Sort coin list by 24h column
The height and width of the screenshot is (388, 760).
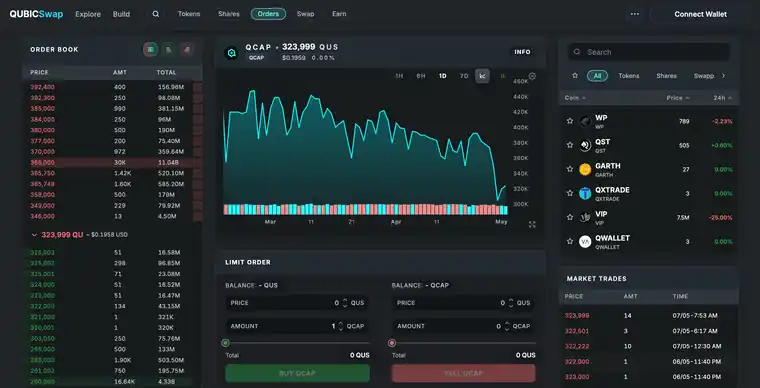tap(723, 98)
